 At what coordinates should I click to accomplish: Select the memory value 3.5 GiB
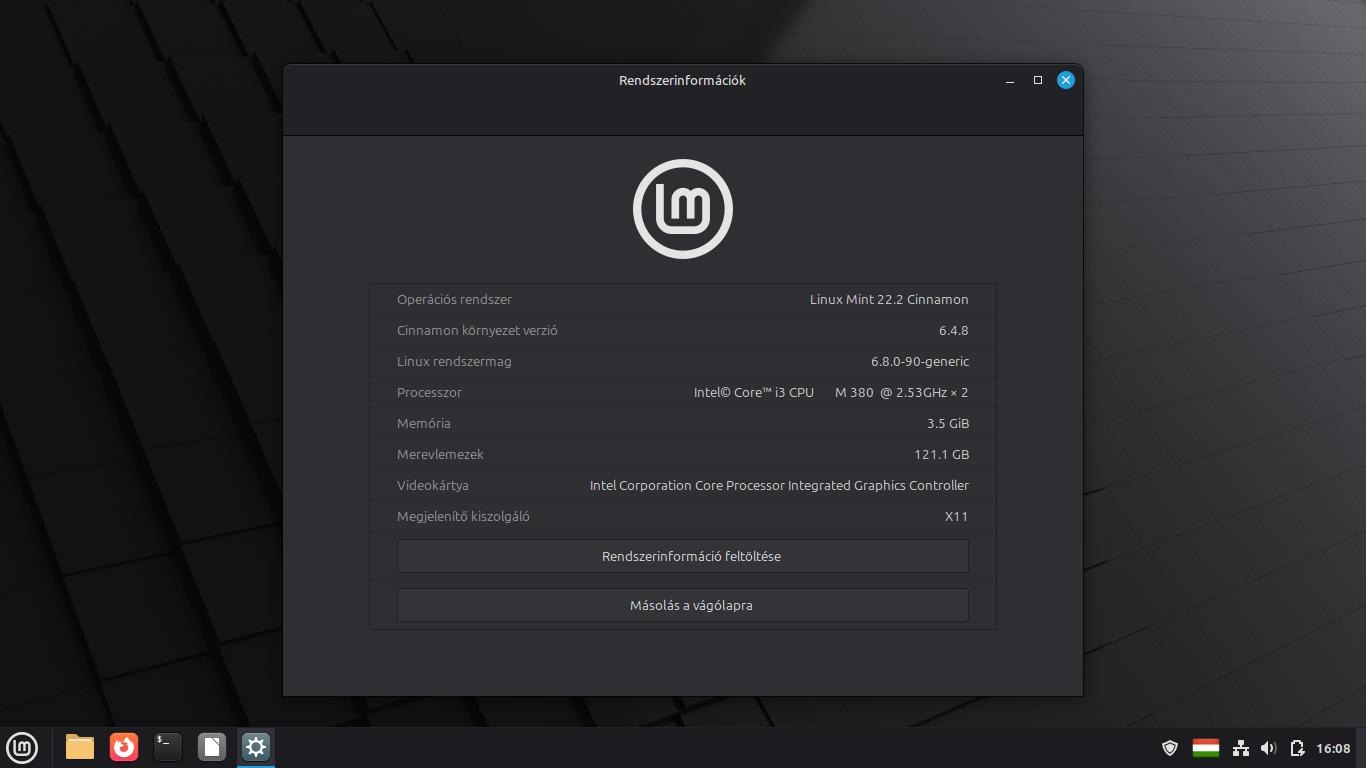[x=948, y=423]
